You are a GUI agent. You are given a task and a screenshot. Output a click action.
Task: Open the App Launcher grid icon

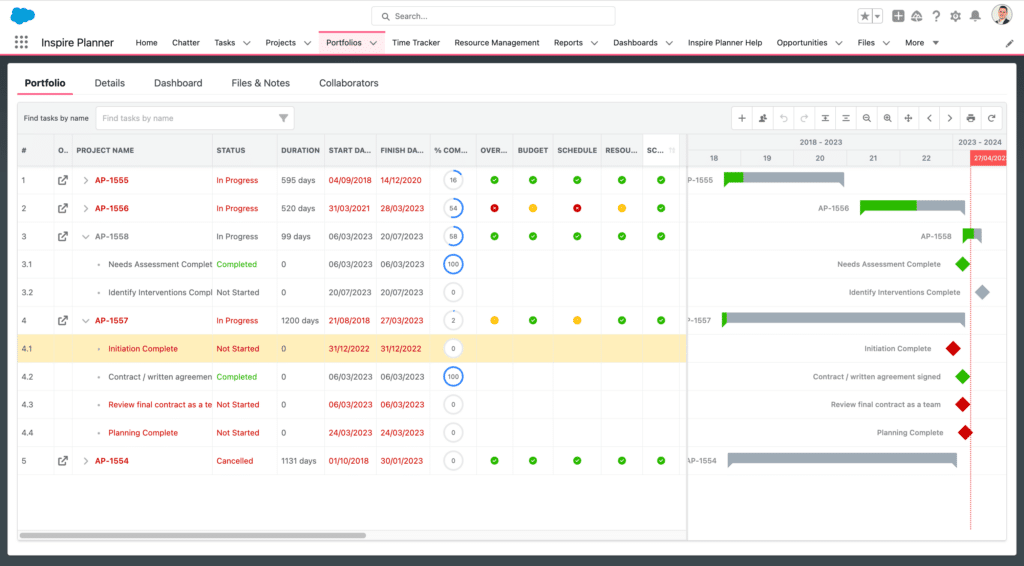[21, 43]
